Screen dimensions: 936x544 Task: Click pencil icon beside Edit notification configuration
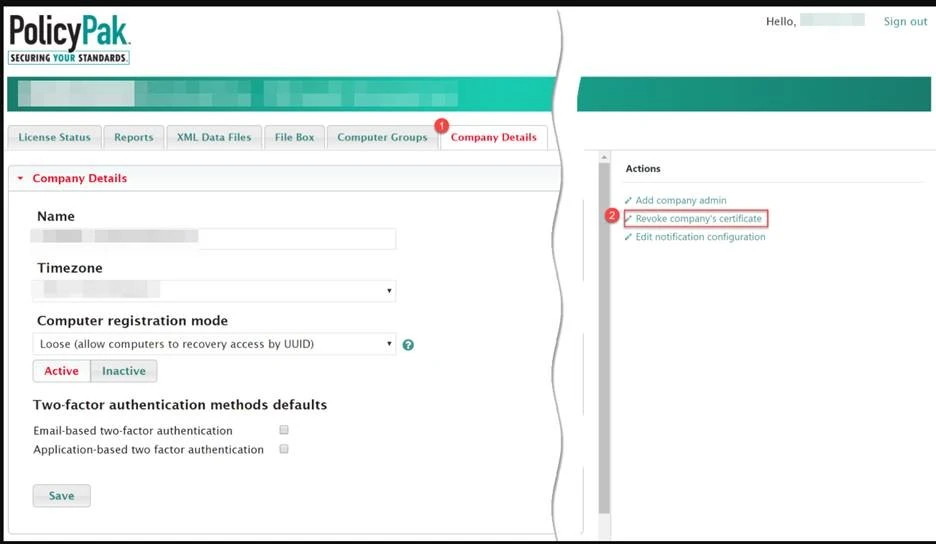click(628, 237)
